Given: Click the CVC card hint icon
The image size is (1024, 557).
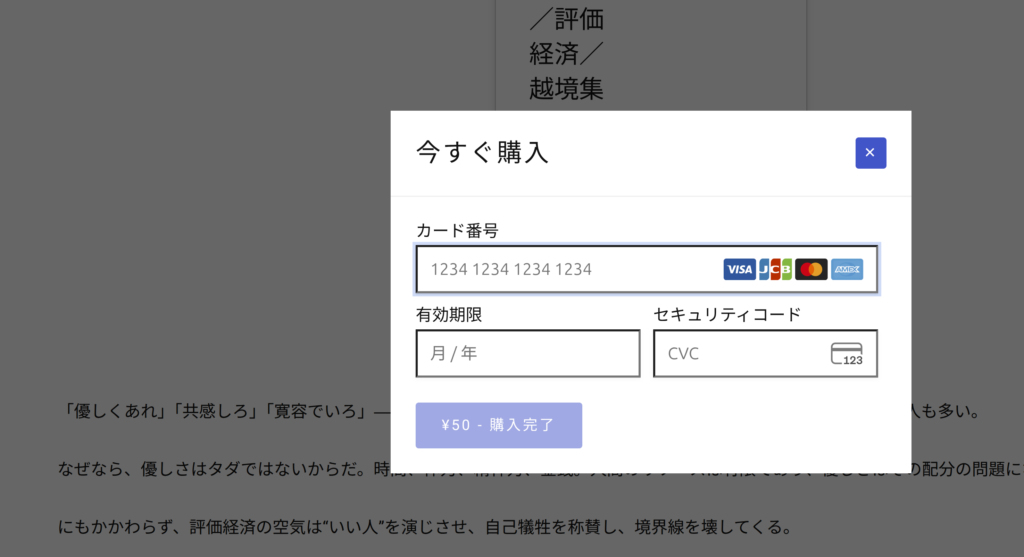Looking at the screenshot, I should (x=846, y=354).
